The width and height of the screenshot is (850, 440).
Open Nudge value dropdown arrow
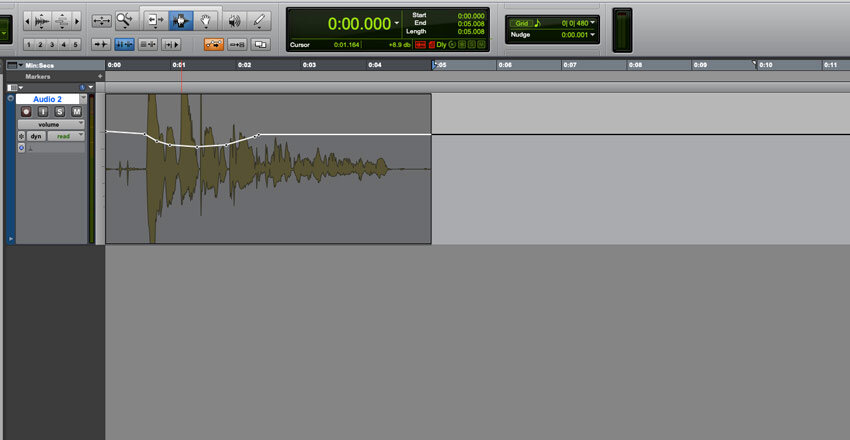click(592, 35)
